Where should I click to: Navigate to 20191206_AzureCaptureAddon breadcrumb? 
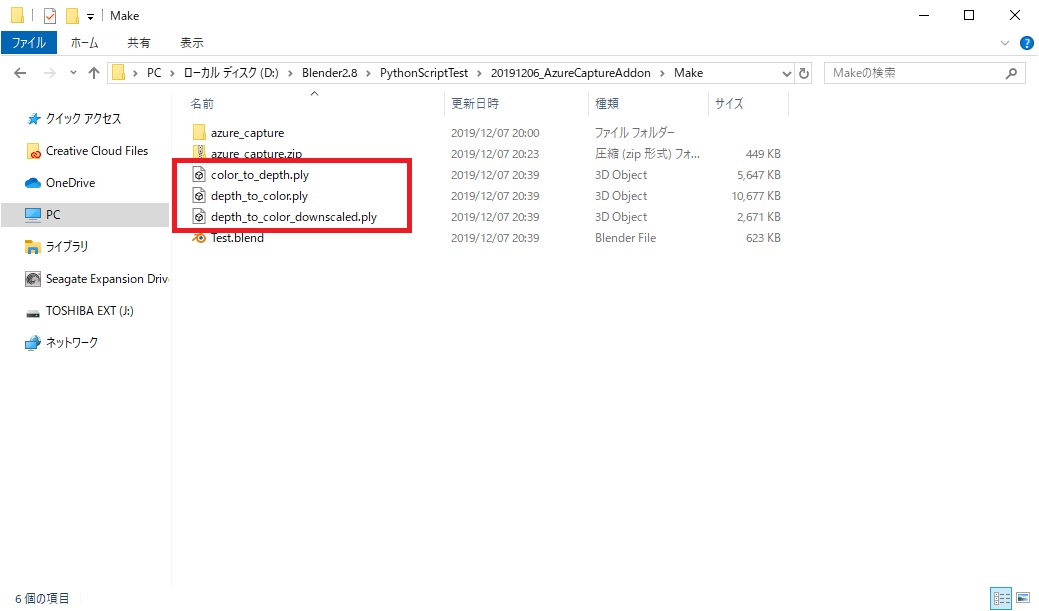571,73
